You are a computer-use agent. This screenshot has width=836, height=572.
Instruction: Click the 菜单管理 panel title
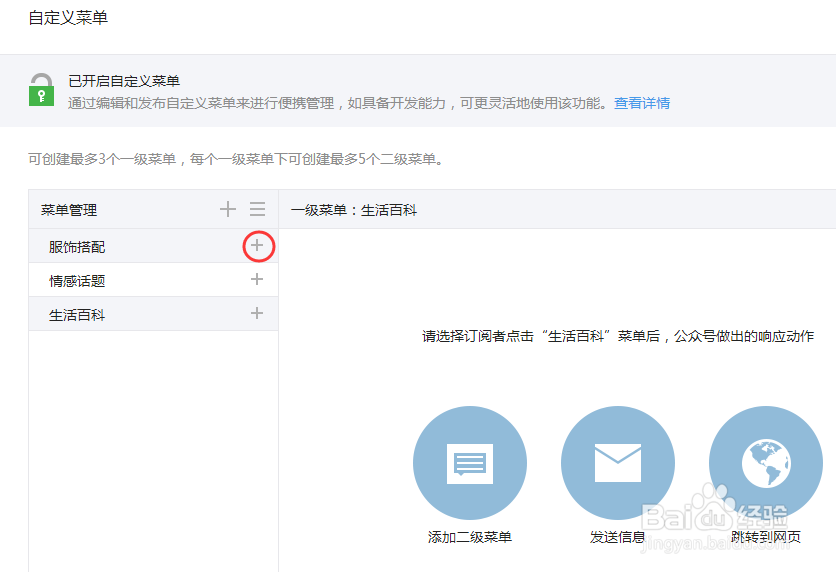[x=69, y=210]
